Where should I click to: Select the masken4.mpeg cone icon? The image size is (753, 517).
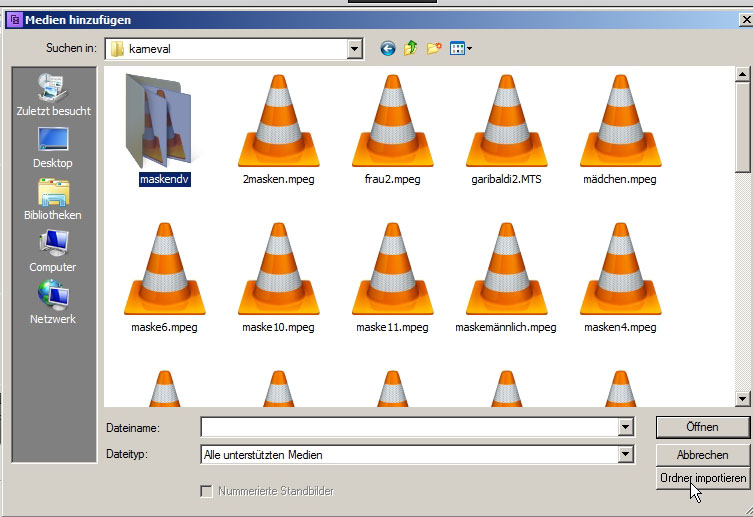click(x=620, y=268)
